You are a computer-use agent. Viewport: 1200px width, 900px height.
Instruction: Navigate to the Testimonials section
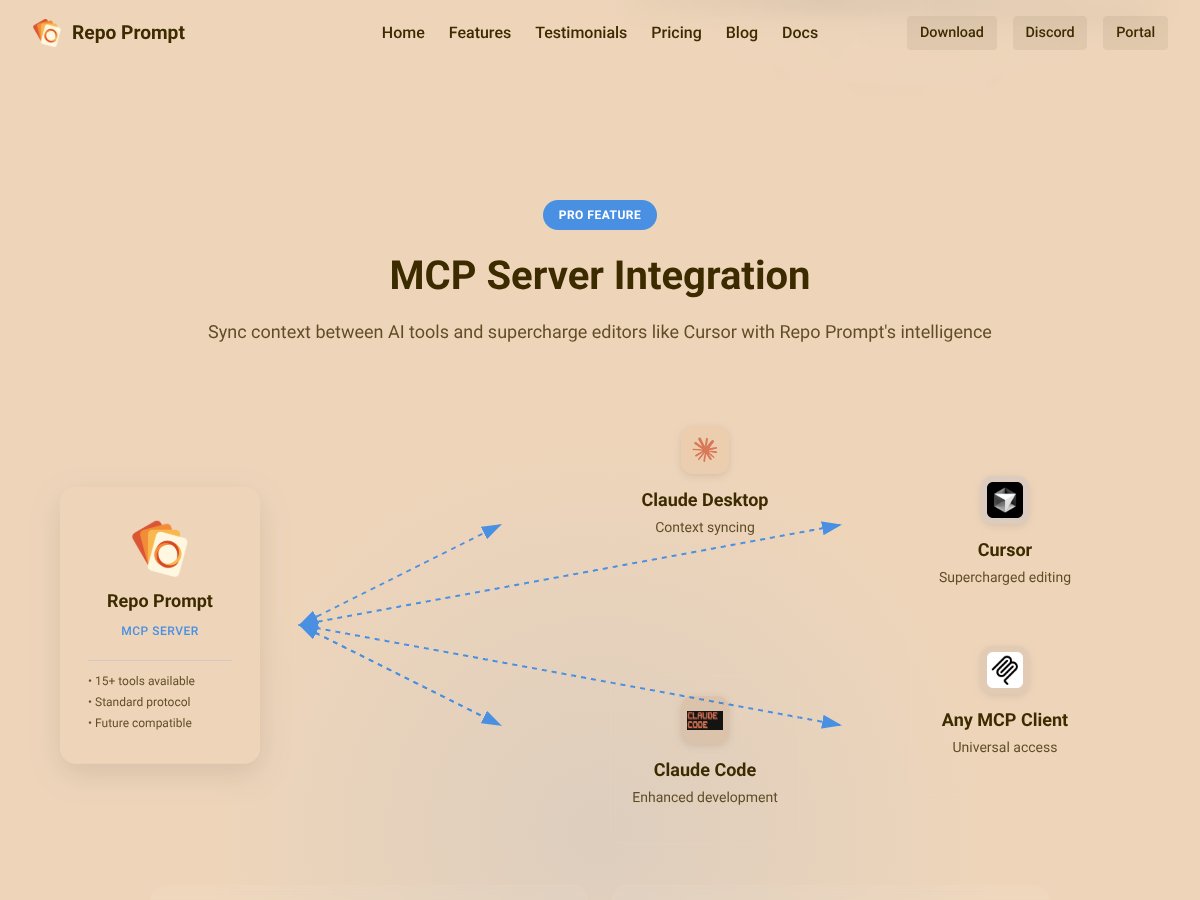581,32
